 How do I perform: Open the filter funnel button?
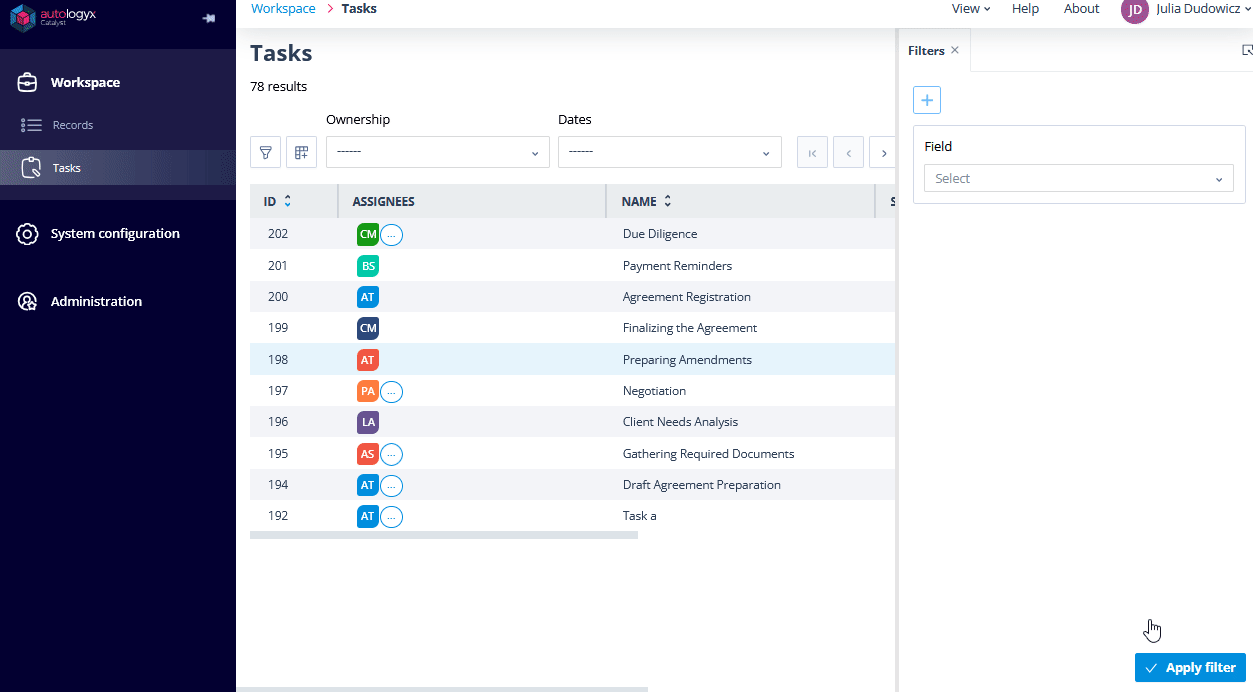[265, 152]
